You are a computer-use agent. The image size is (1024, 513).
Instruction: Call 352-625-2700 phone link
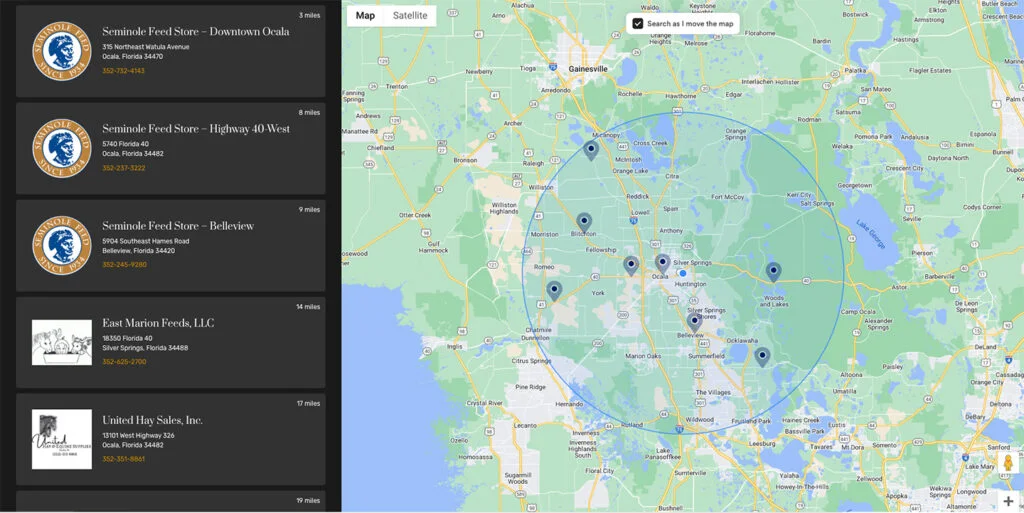click(x=124, y=362)
